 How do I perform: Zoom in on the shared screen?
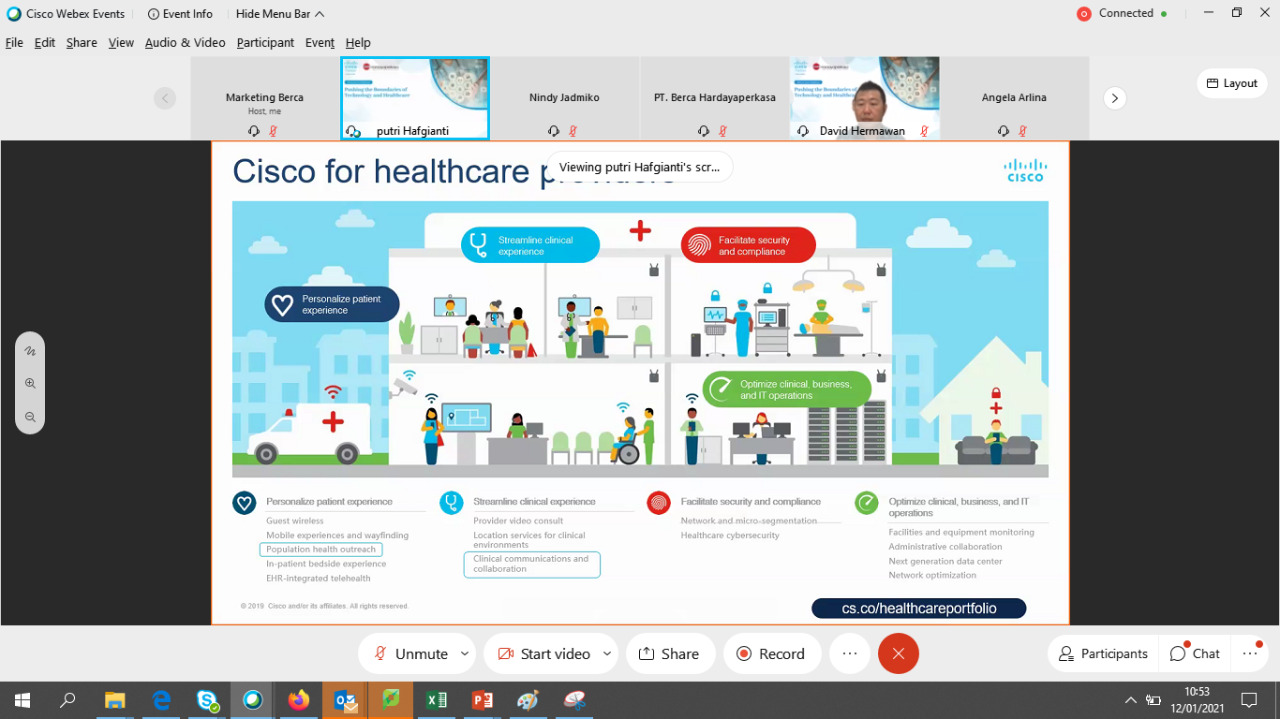coord(30,383)
